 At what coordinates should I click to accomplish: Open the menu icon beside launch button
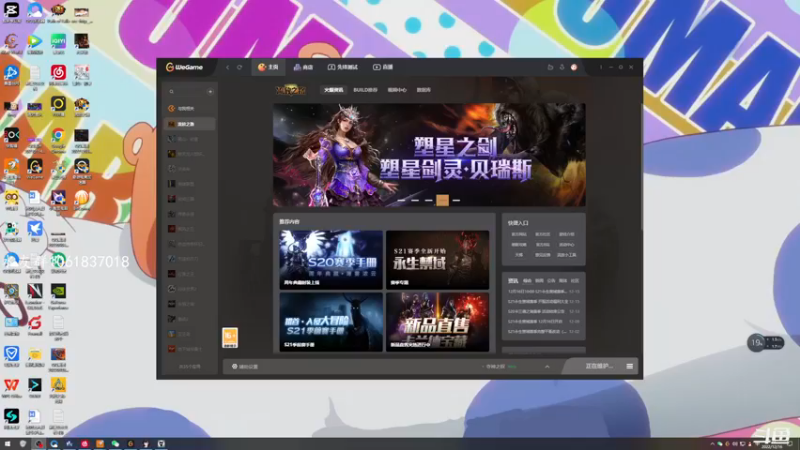coord(630,366)
